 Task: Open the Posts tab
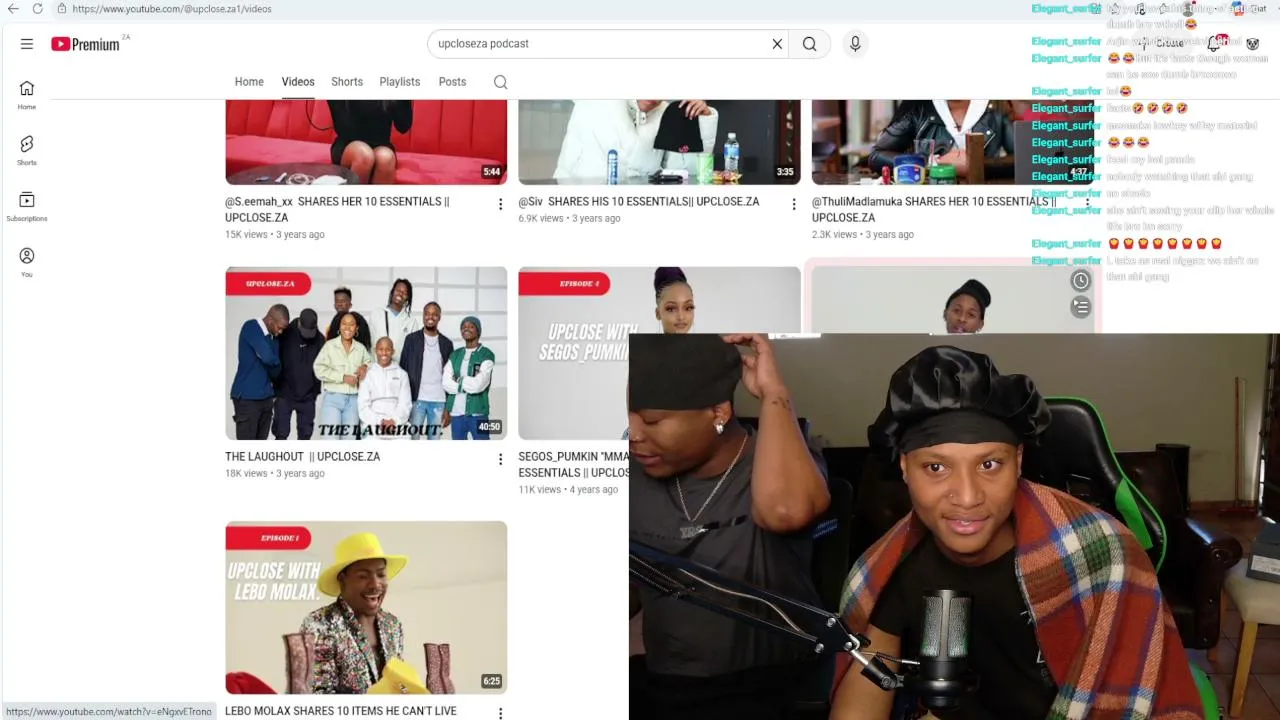(x=452, y=82)
